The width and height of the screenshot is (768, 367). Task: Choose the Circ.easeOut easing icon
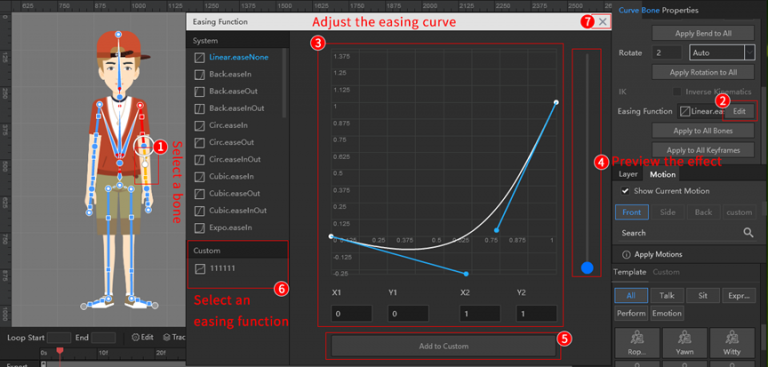199,143
